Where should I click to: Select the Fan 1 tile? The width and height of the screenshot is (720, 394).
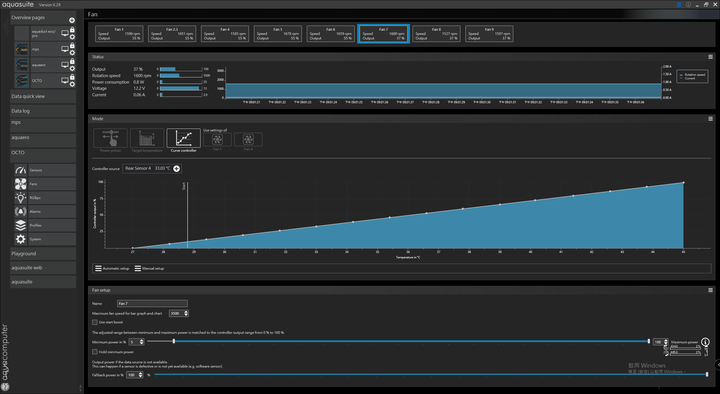coord(119,34)
